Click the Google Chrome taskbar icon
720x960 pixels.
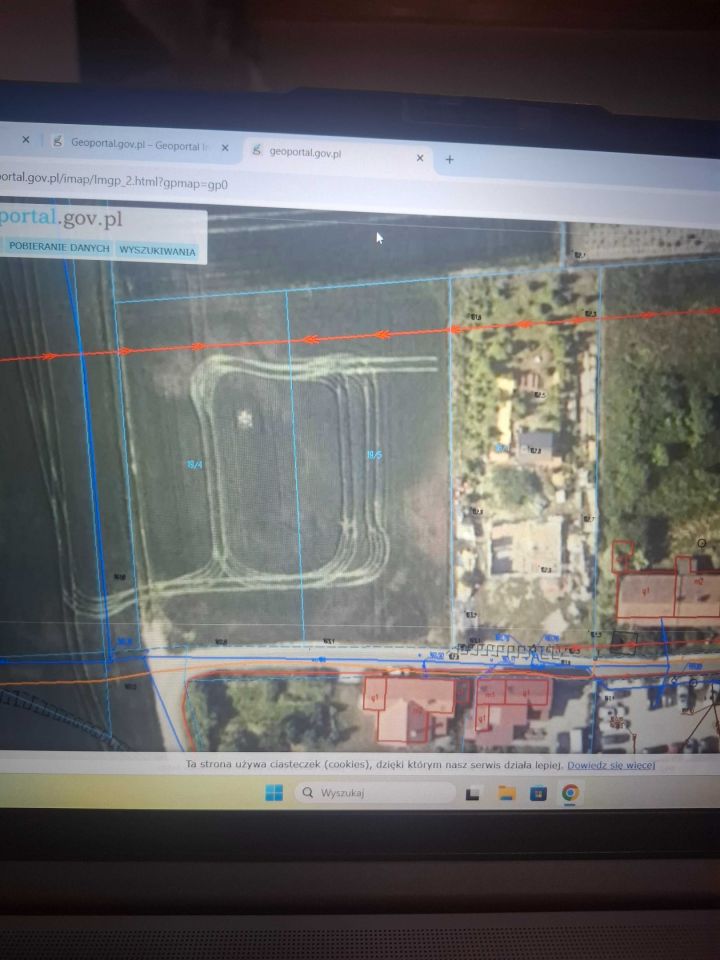[571, 793]
